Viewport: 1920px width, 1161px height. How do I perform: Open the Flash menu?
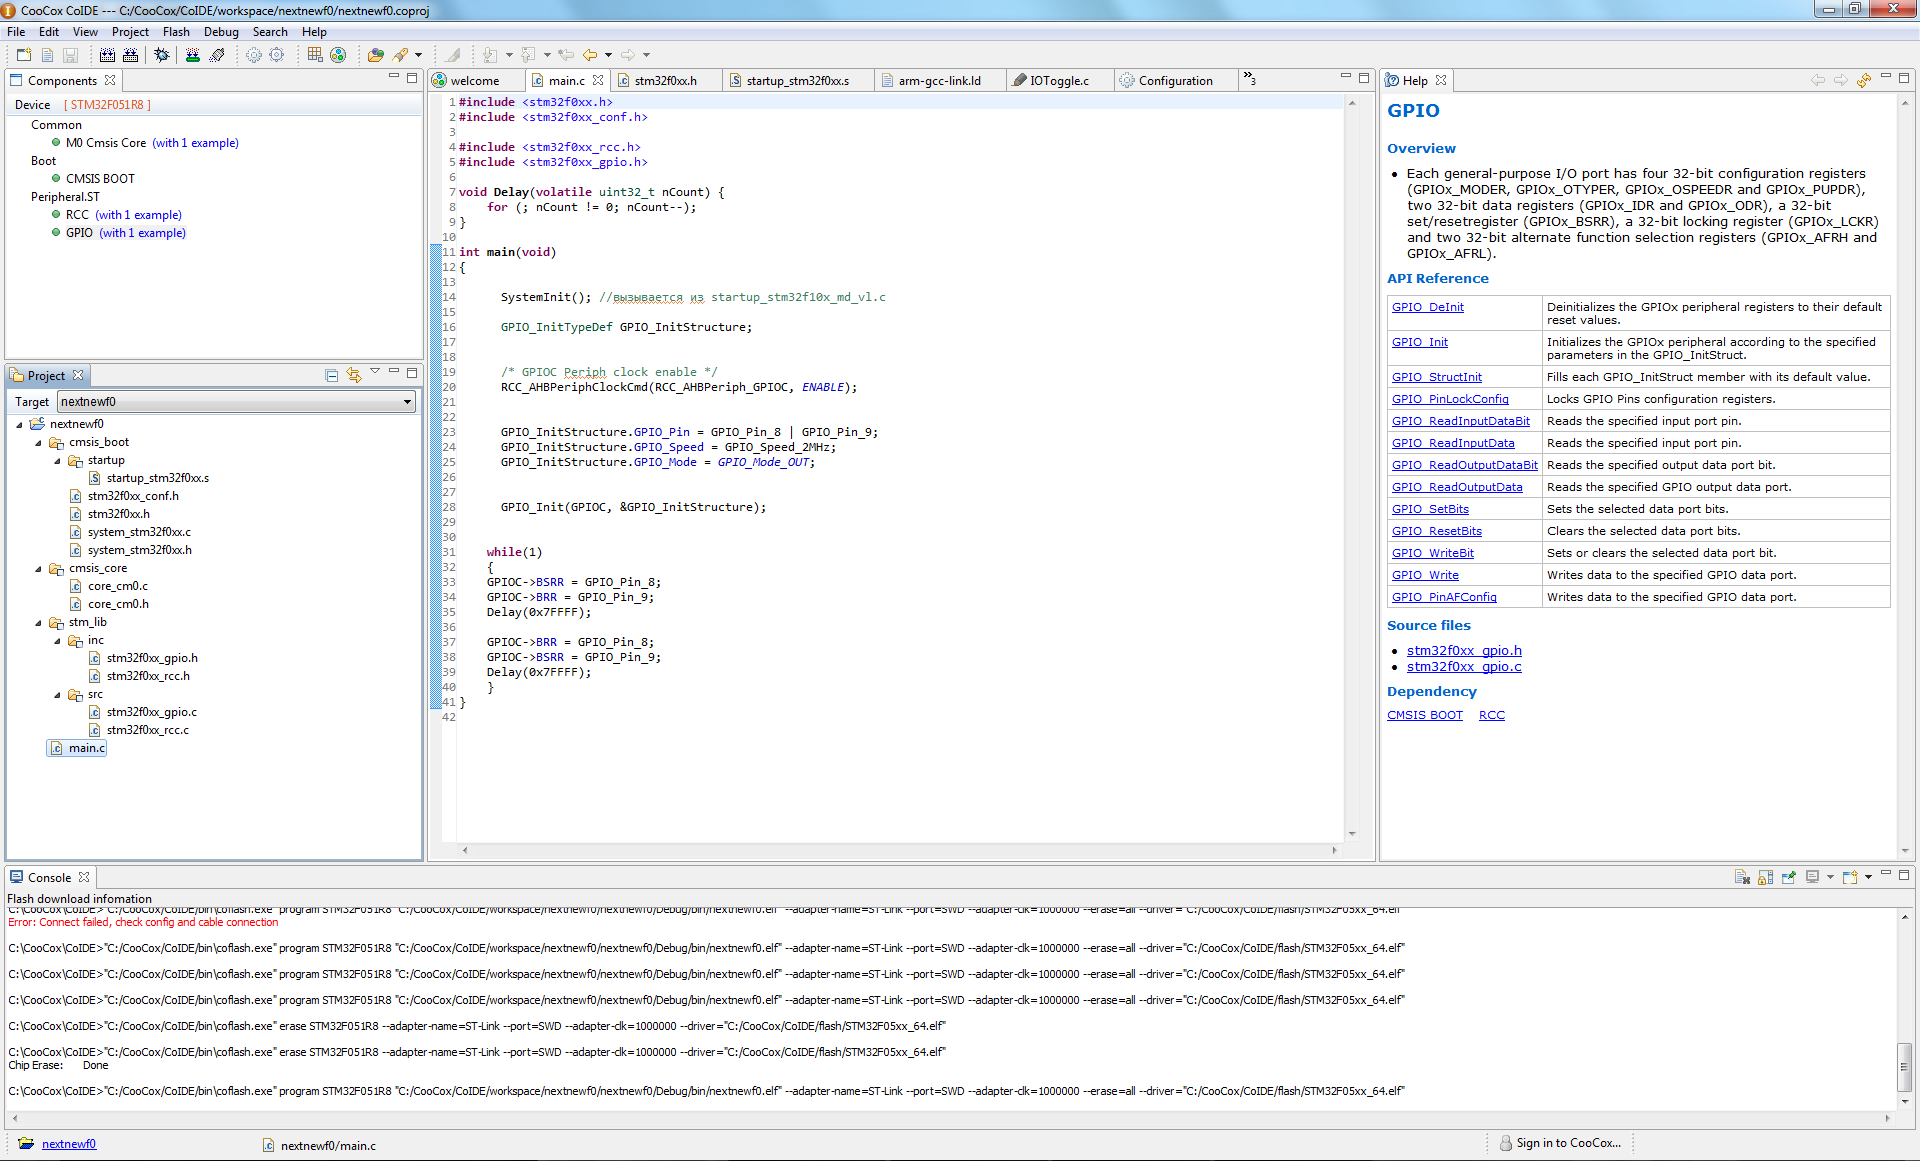tap(176, 32)
